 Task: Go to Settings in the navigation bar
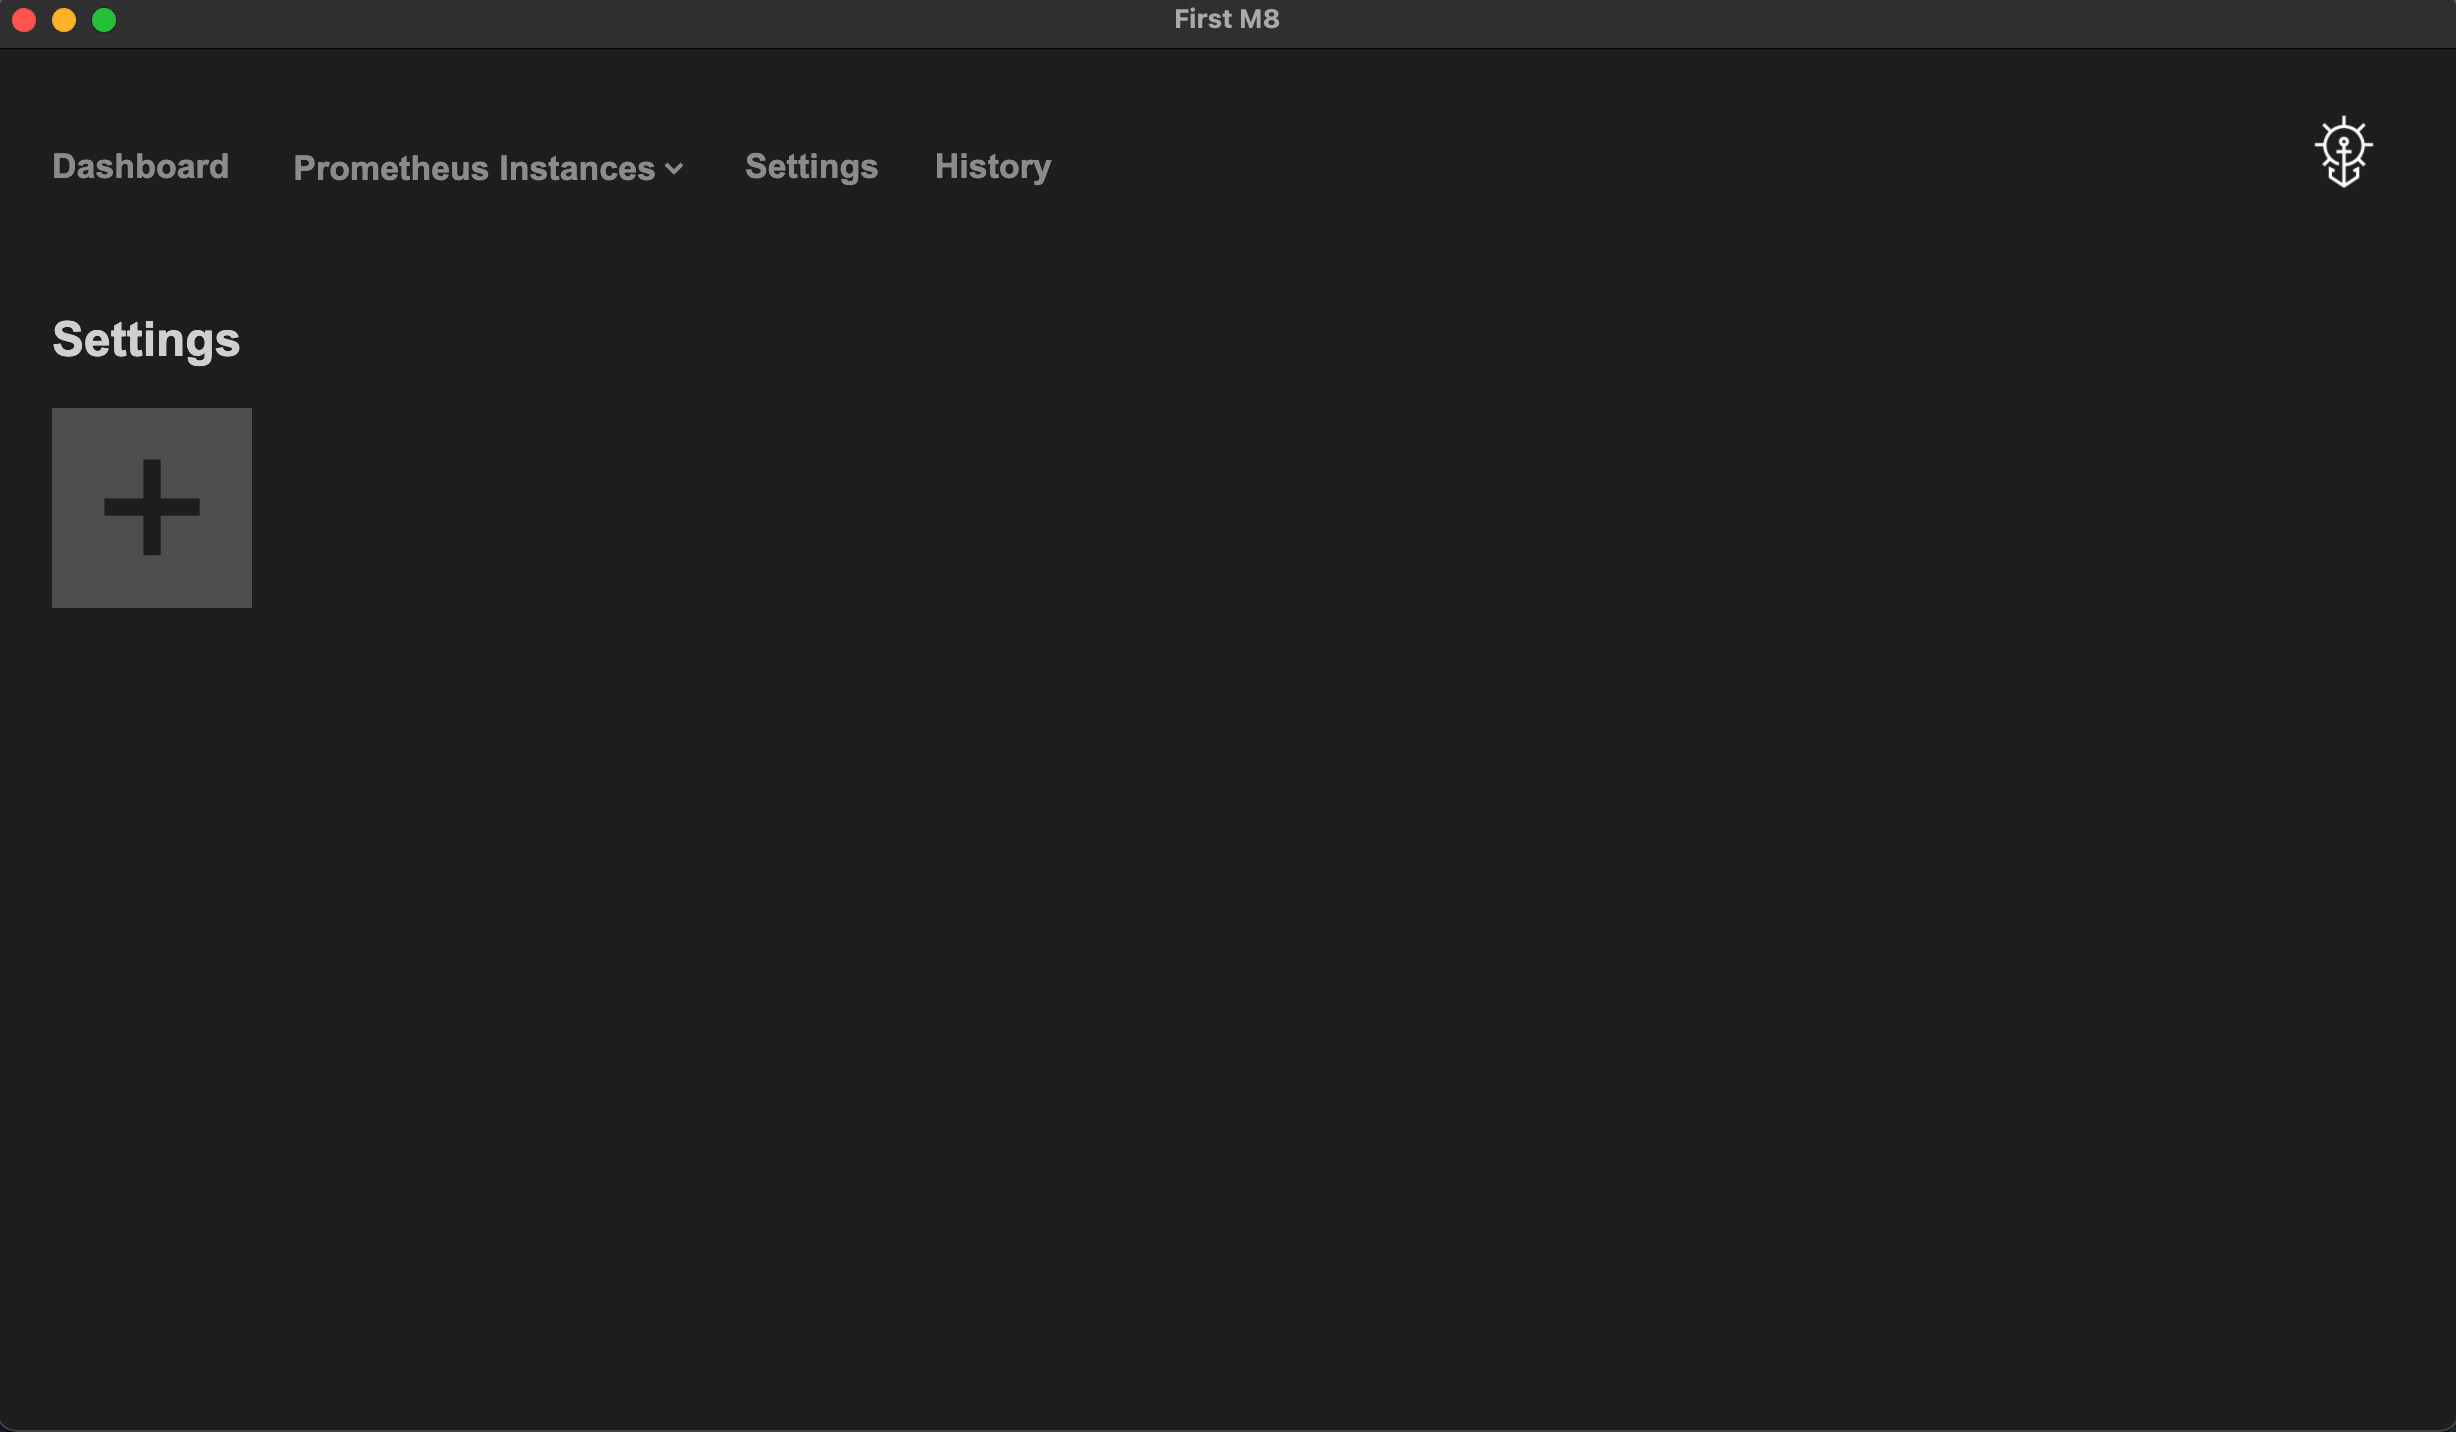pyautogui.click(x=811, y=166)
